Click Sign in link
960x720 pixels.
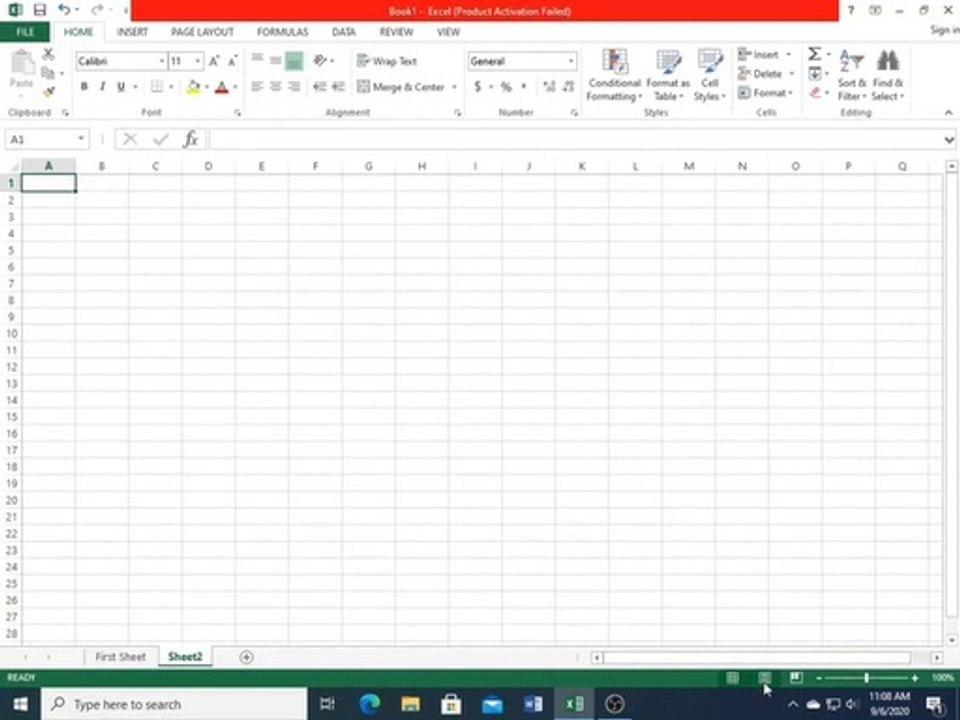945,29
